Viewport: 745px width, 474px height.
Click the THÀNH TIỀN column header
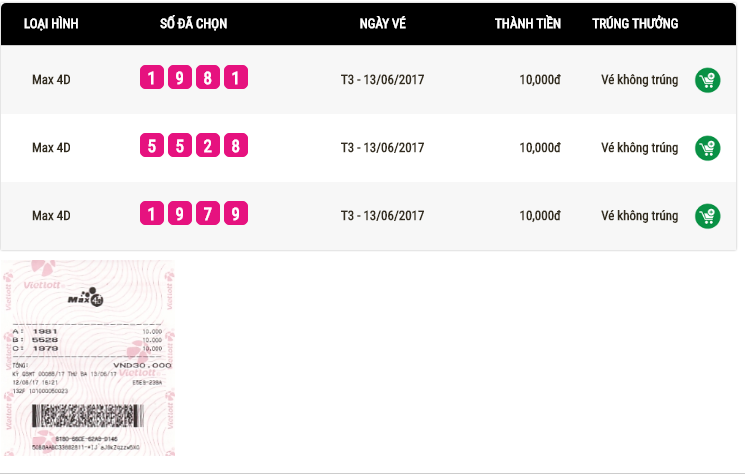[527, 24]
